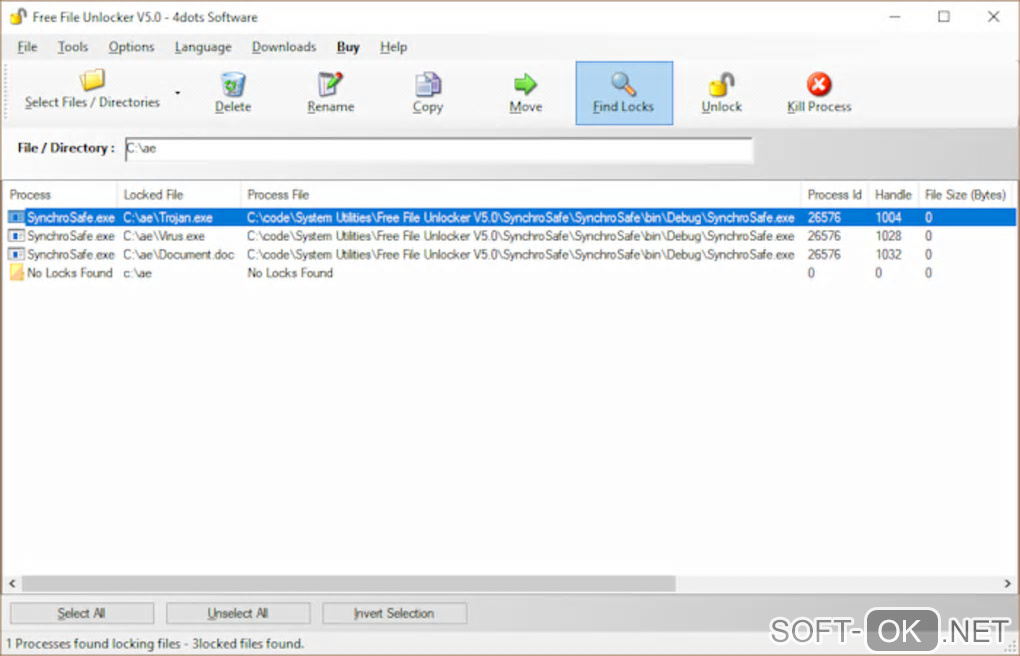Click the Rename toolbar icon

(330, 84)
